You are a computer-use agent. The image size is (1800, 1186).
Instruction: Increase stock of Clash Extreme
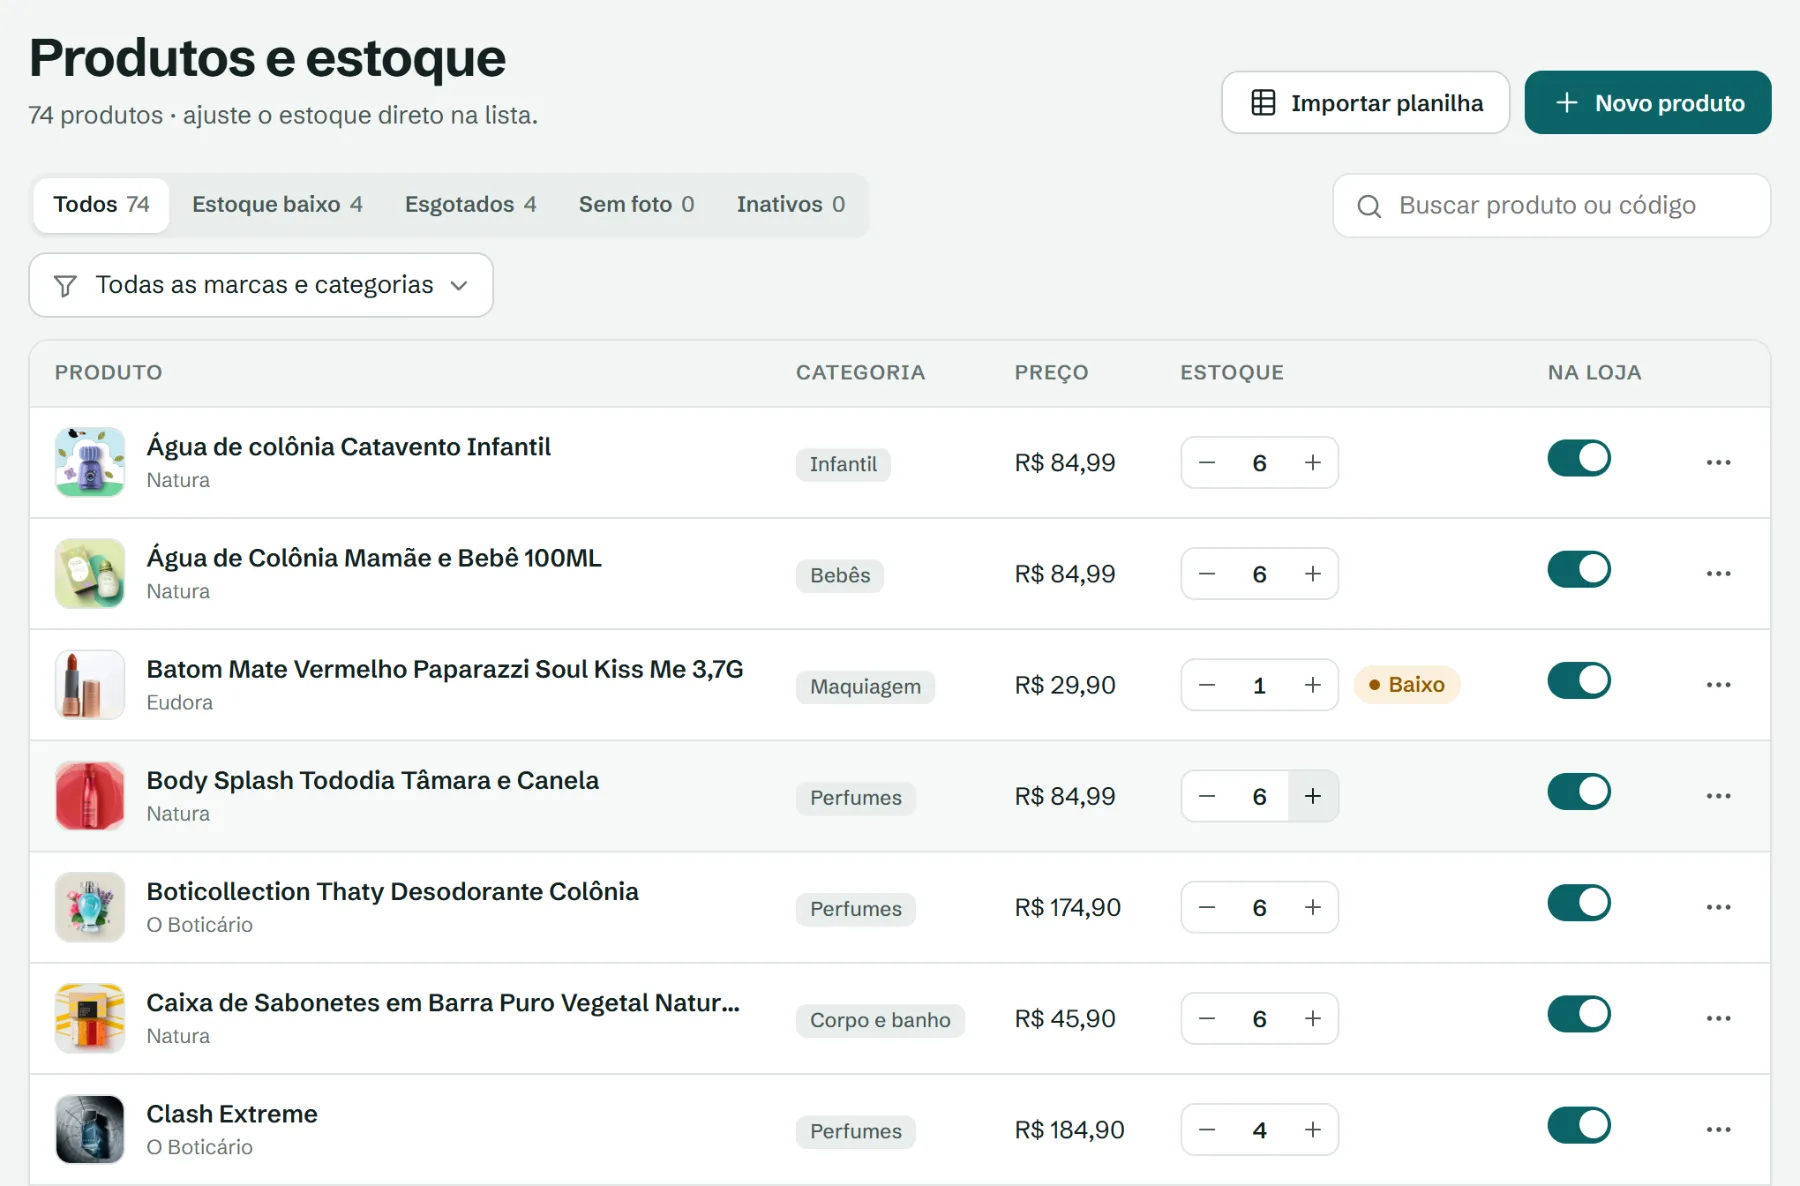(x=1312, y=1129)
